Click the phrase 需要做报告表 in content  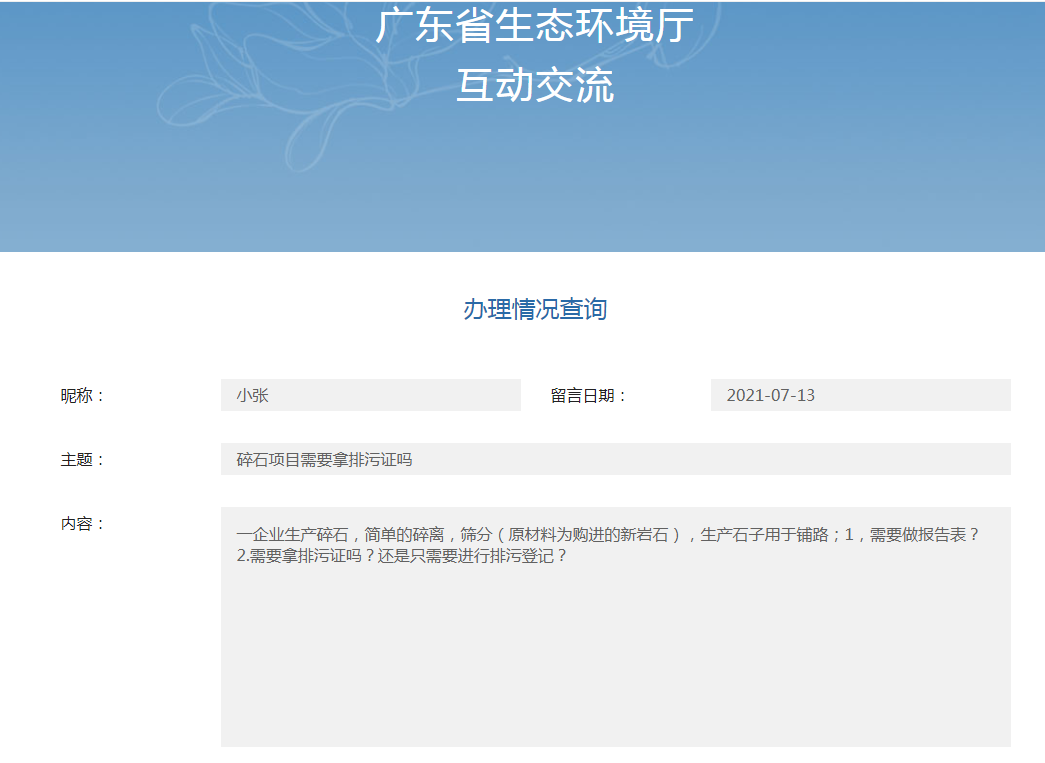[x=918, y=535]
